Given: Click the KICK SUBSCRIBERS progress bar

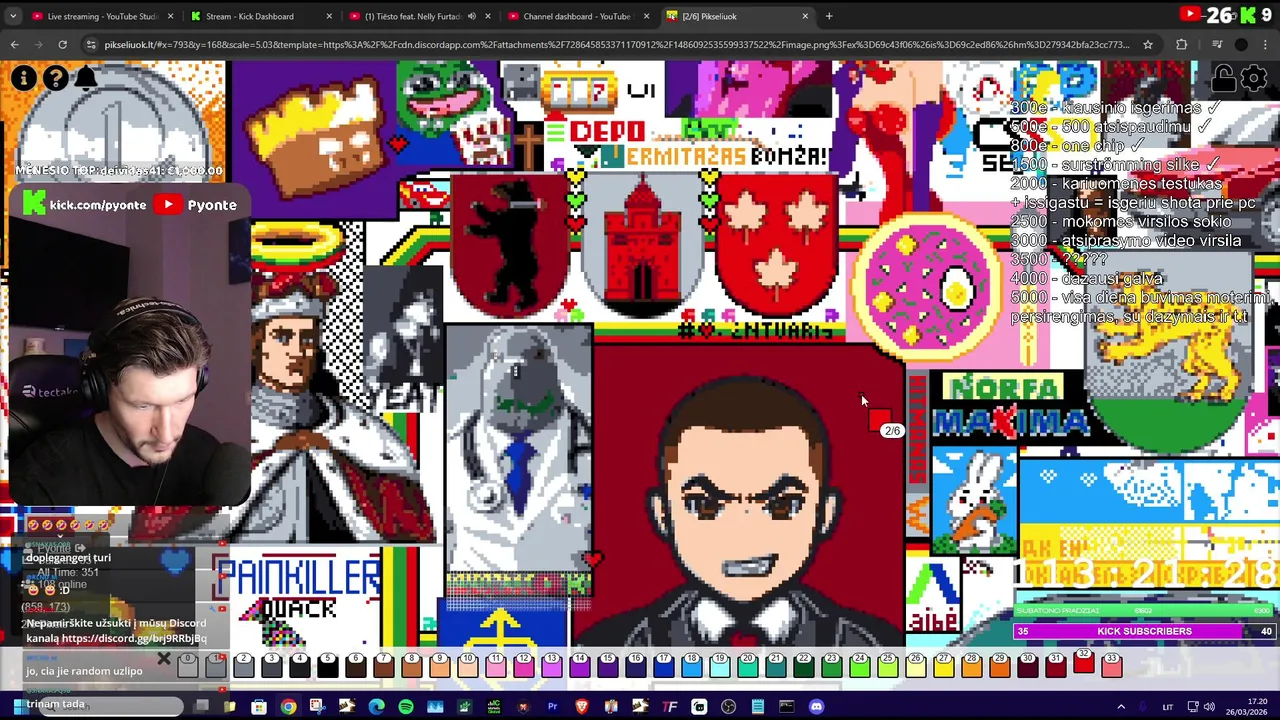Looking at the screenshot, I should [x=1144, y=631].
